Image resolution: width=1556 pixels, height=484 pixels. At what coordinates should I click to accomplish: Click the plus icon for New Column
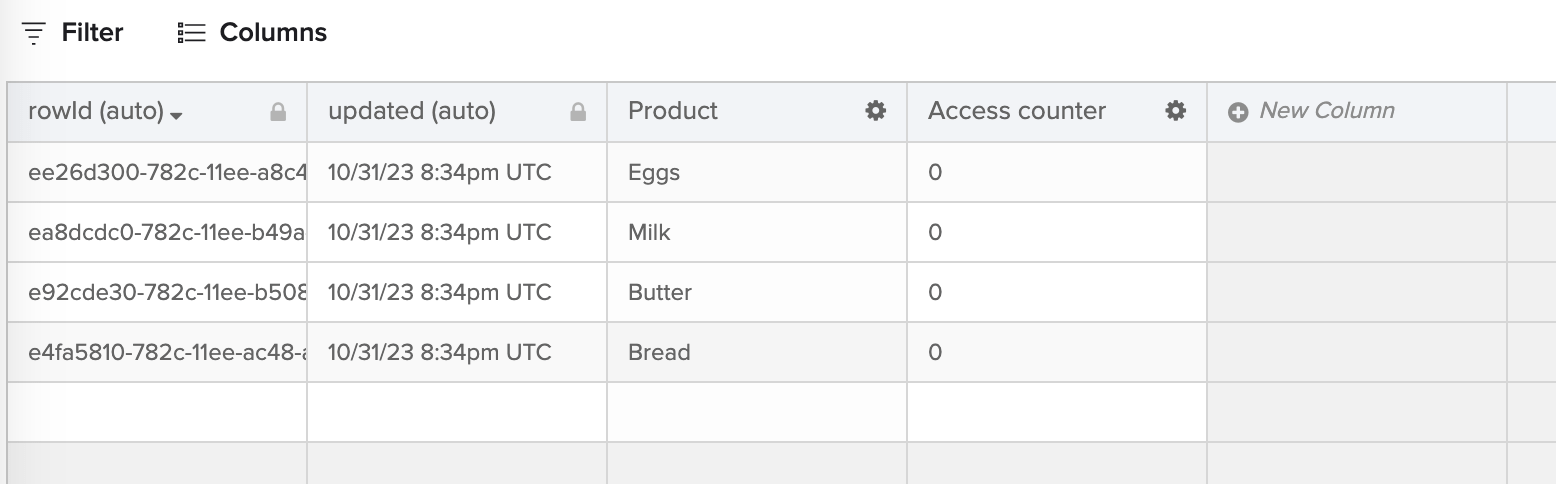pos(1238,112)
